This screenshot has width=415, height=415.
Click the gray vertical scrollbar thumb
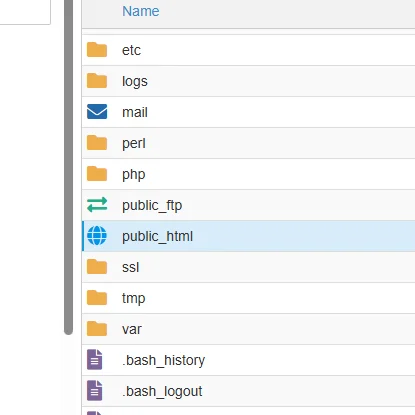point(68,167)
